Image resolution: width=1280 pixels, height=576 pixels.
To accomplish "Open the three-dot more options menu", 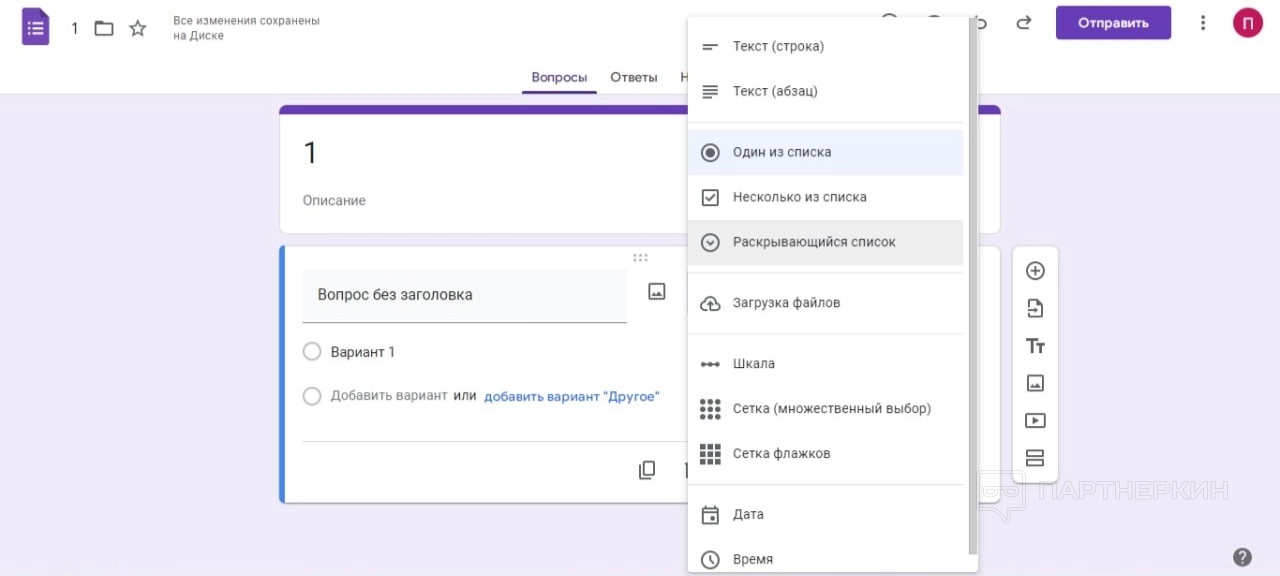I will 1203,23.
